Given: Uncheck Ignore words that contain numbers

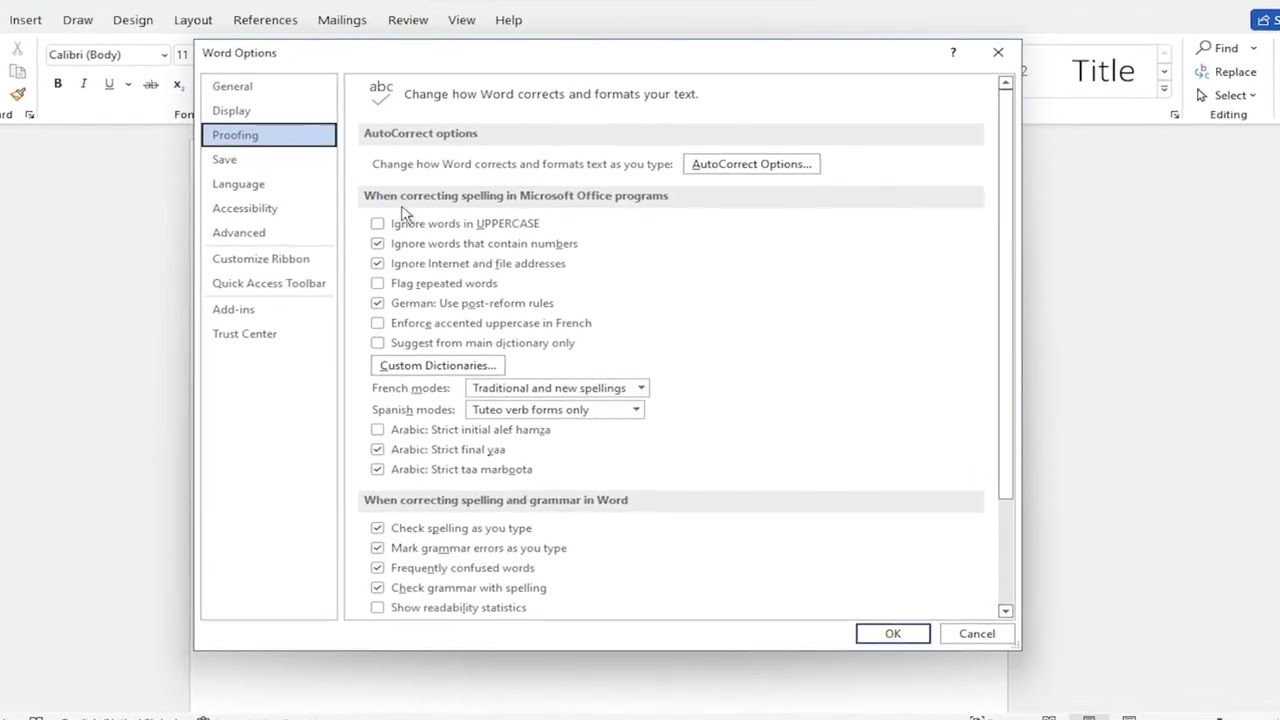Looking at the screenshot, I should [377, 244].
